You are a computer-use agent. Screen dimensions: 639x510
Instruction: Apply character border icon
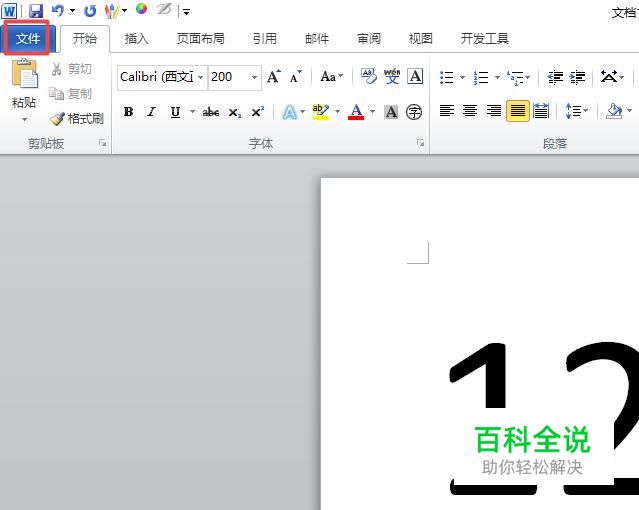point(415,76)
